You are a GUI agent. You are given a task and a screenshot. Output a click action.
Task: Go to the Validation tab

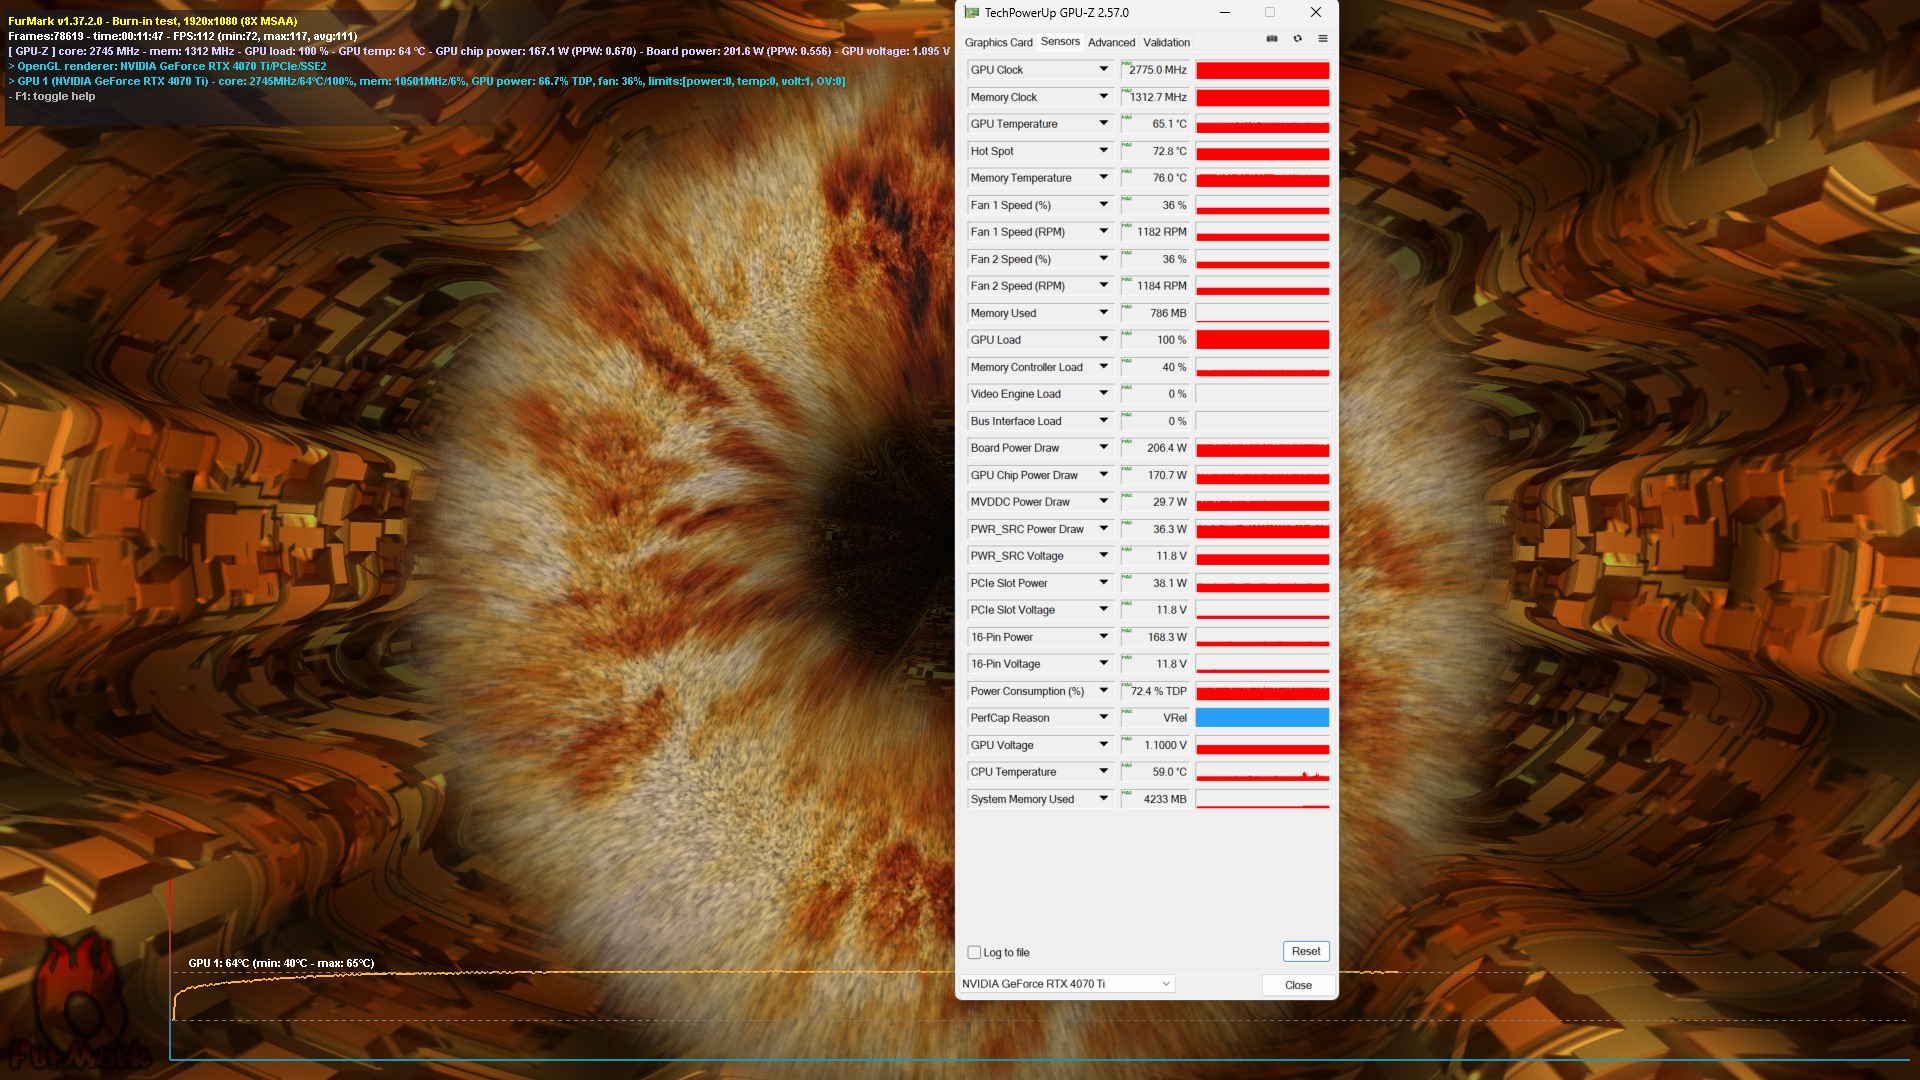1166,43
